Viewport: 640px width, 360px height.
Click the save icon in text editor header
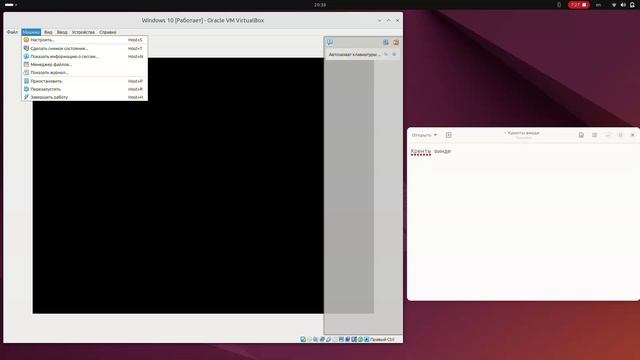tap(581, 135)
